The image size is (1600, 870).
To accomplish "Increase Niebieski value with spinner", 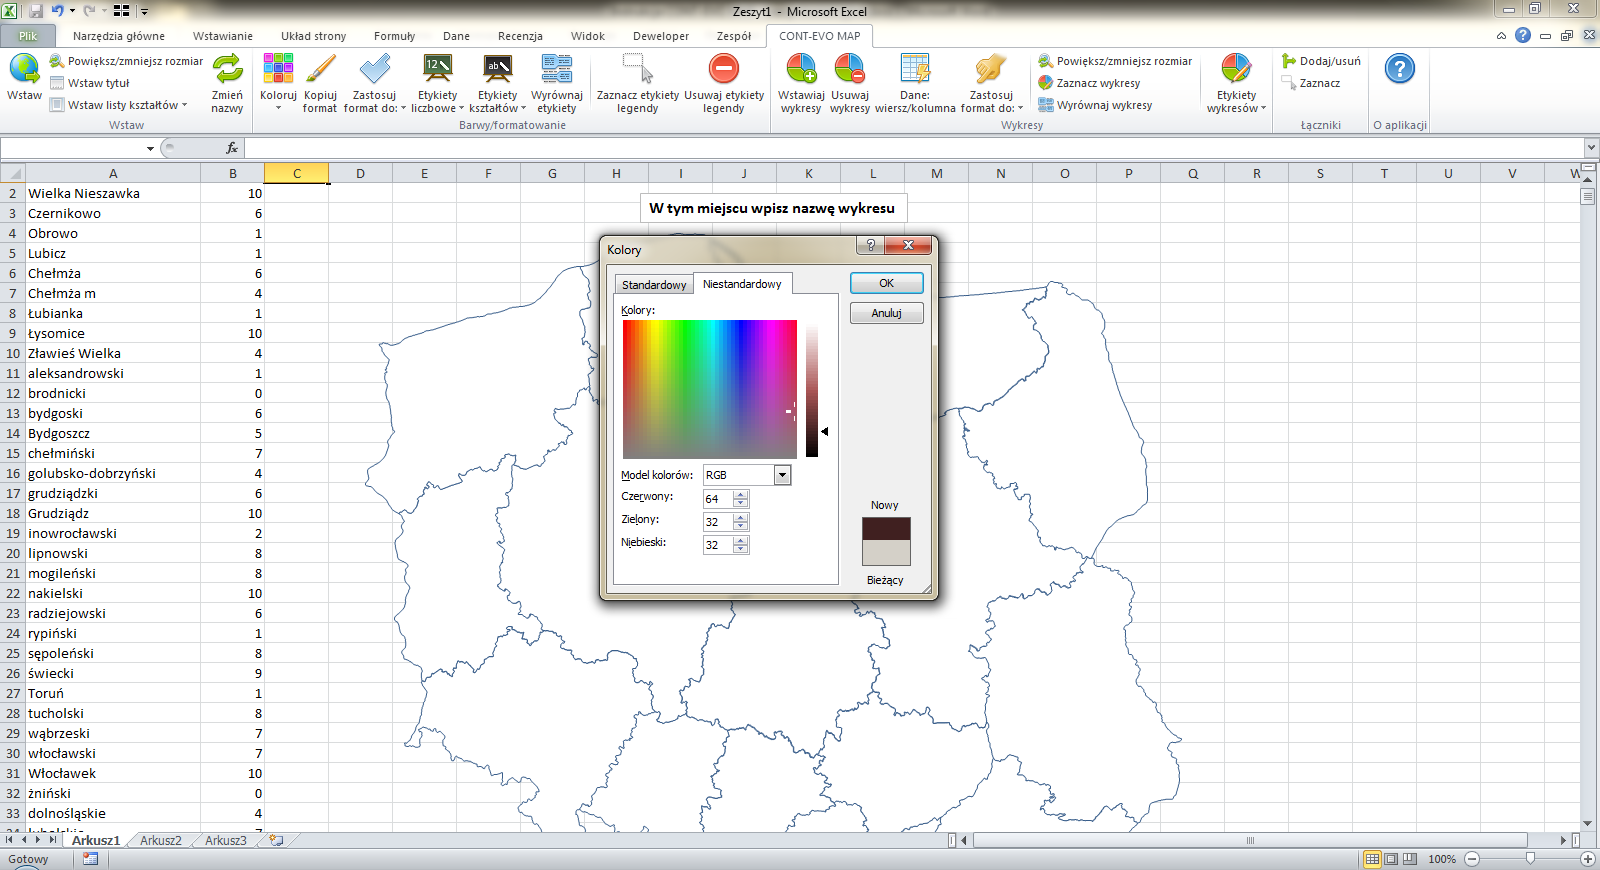I will click(x=741, y=540).
